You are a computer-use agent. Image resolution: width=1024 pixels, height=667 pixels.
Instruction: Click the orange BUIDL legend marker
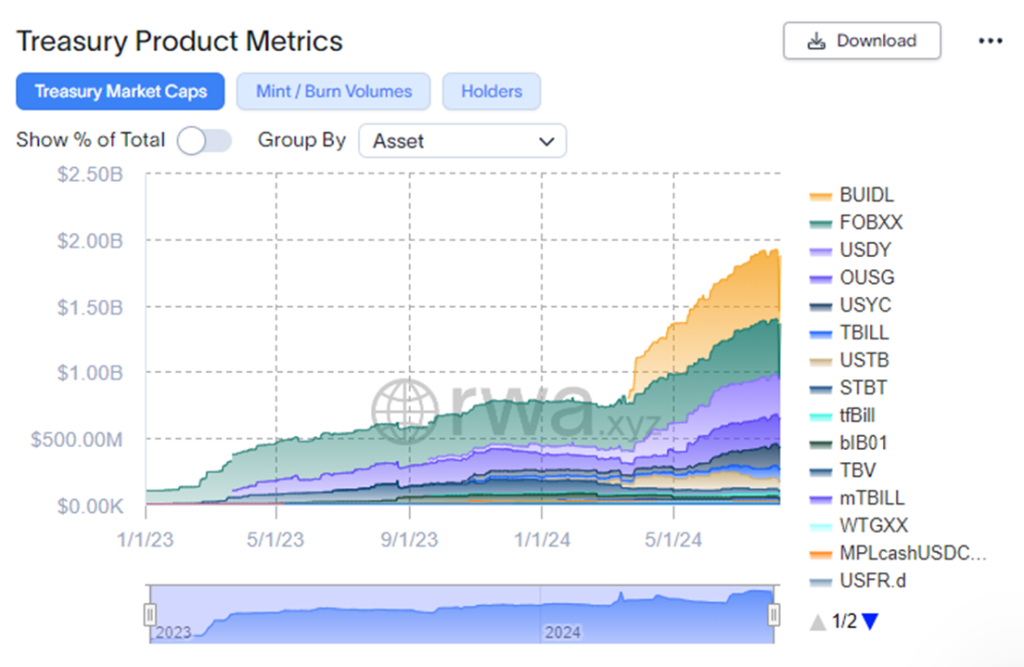tap(822, 195)
